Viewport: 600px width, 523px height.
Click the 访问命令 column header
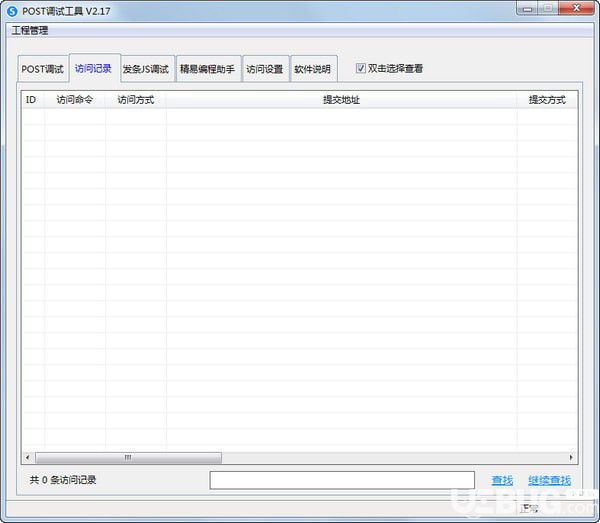tap(75, 100)
